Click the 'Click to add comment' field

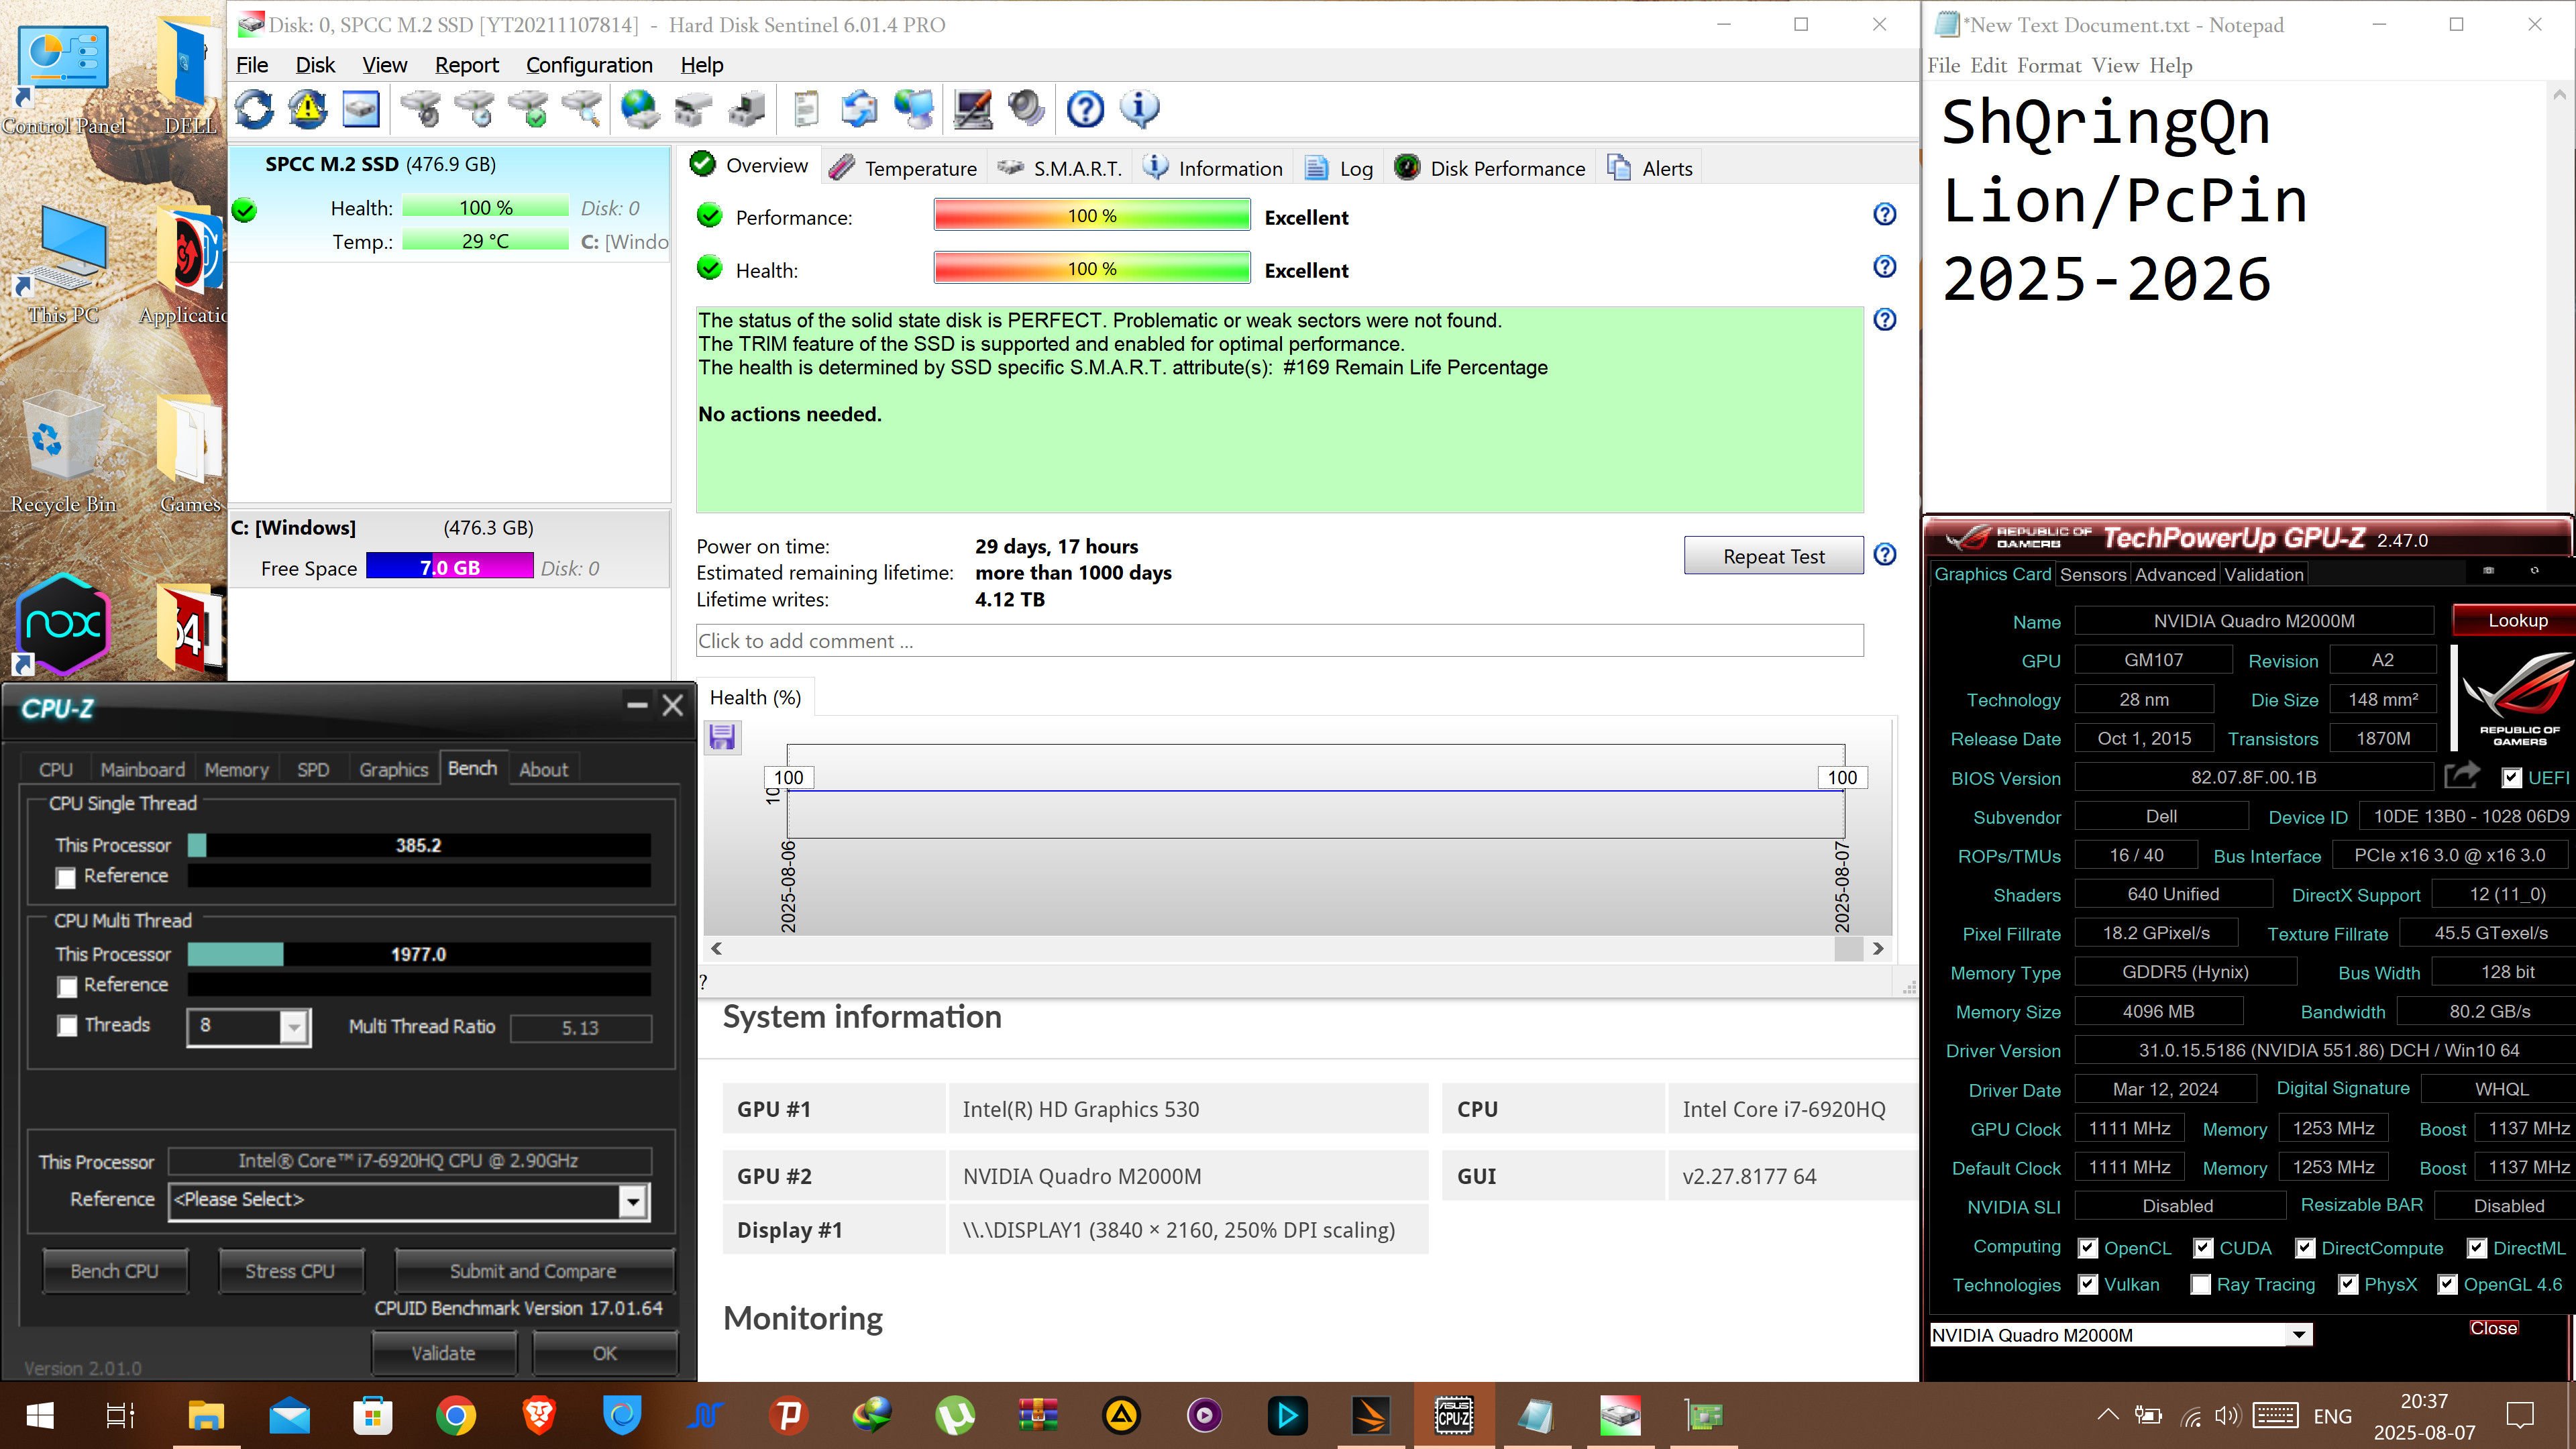pos(1279,641)
